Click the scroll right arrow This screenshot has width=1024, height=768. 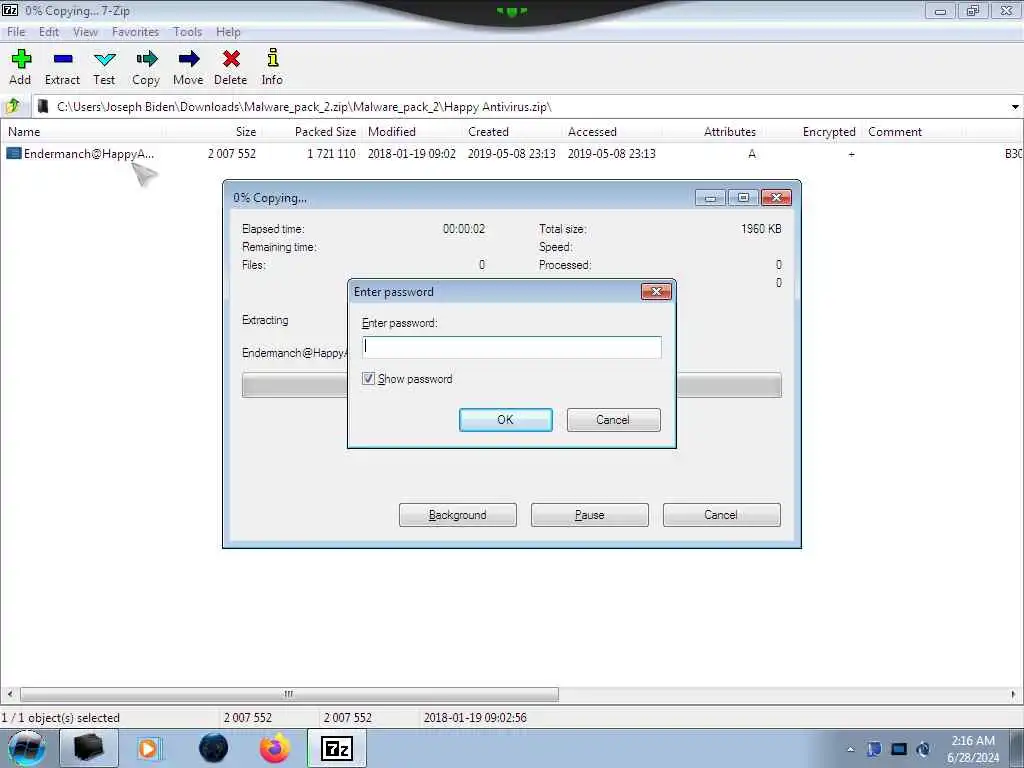point(1014,694)
